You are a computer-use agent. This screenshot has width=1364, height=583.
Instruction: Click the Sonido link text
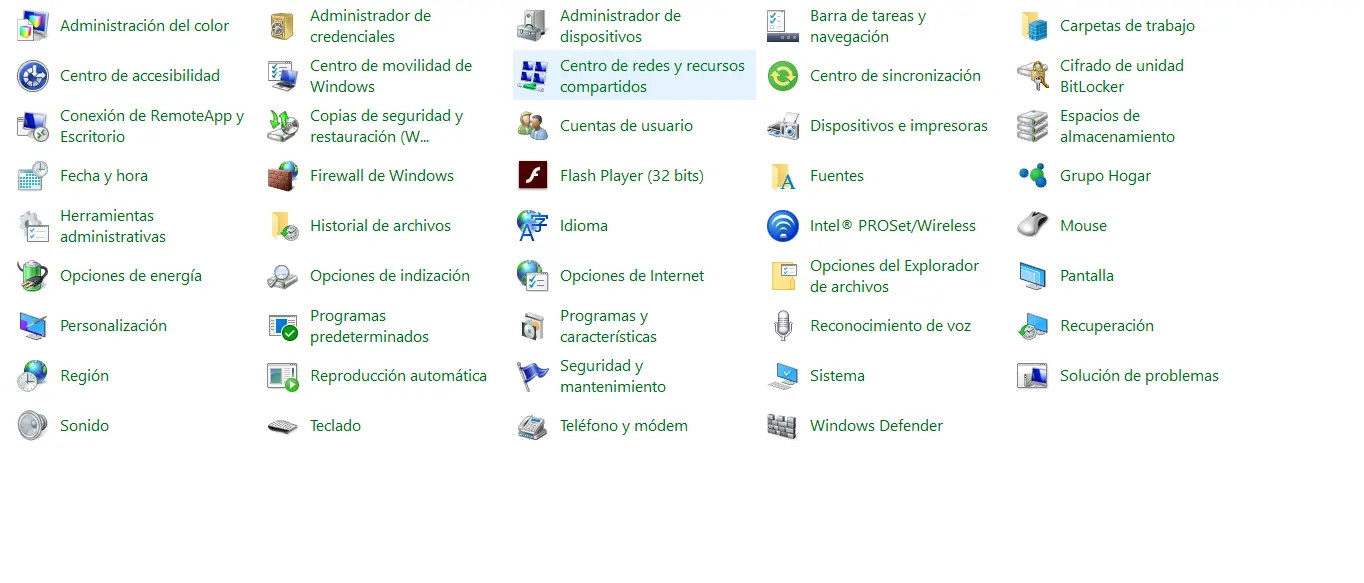[84, 426]
